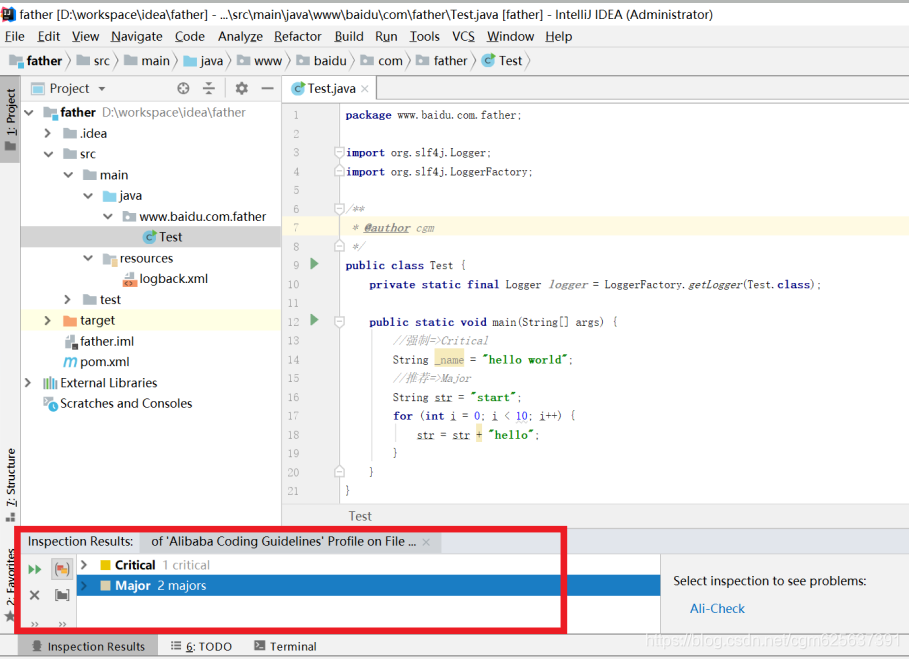Close the Alibaba Coding Guidelines inspection tab
909x659 pixels.
click(x=426, y=542)
